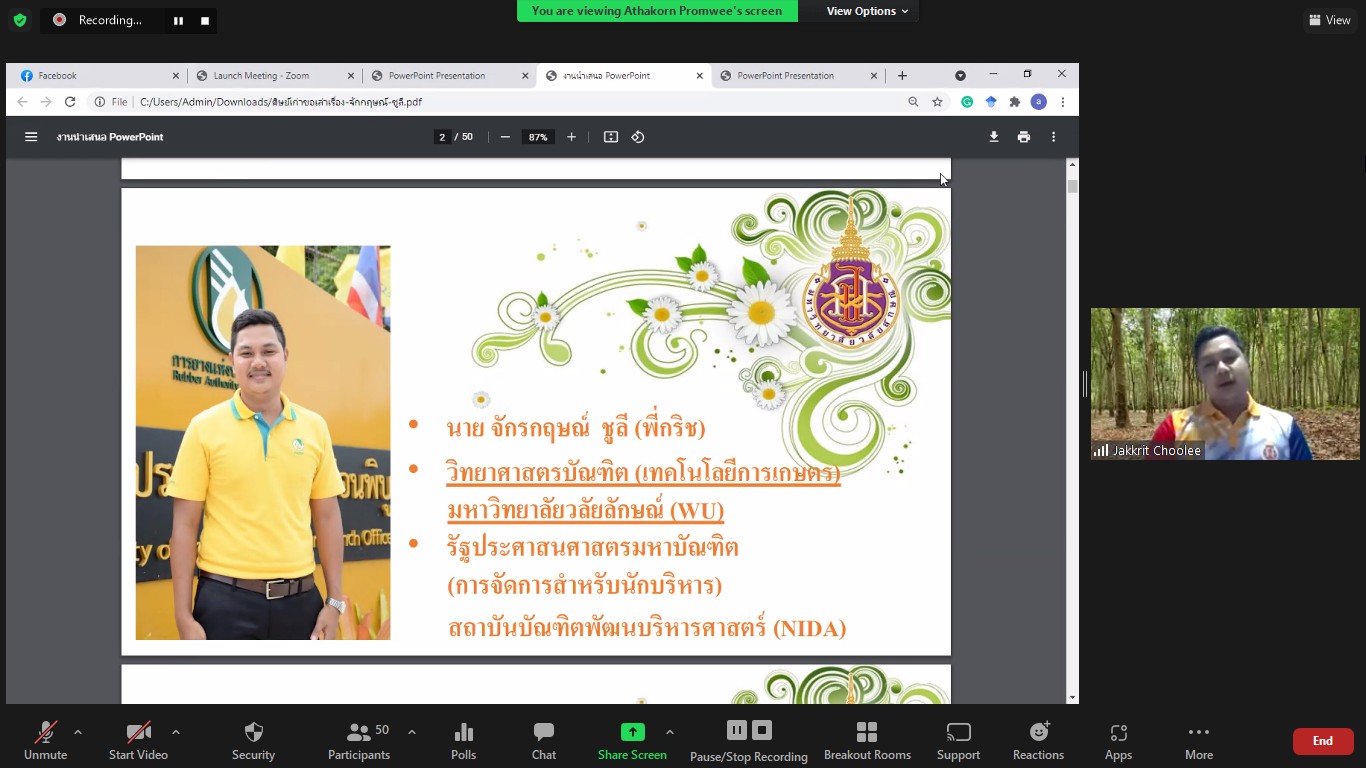Screen dimensions: 1366x768
Task: Open the Zoom Apps panel
Action: point(1118,741)
